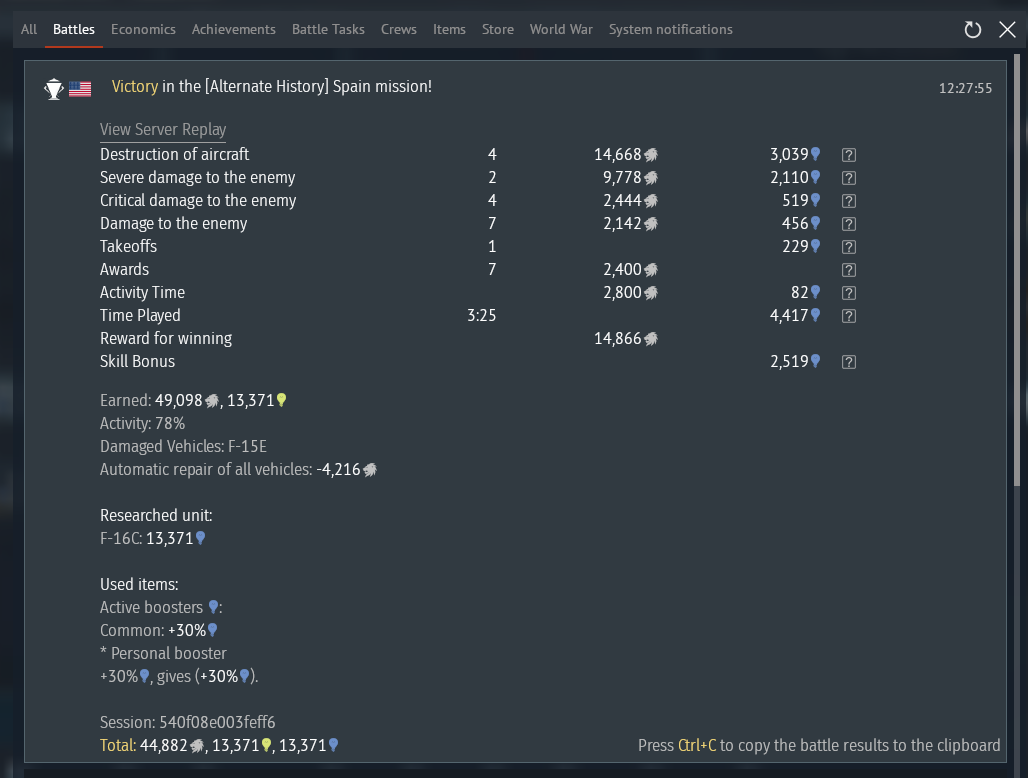The height and width of the screenshot is (778, 1028).
Task: Open the All messages tab
Action: (x=29, y=29)
